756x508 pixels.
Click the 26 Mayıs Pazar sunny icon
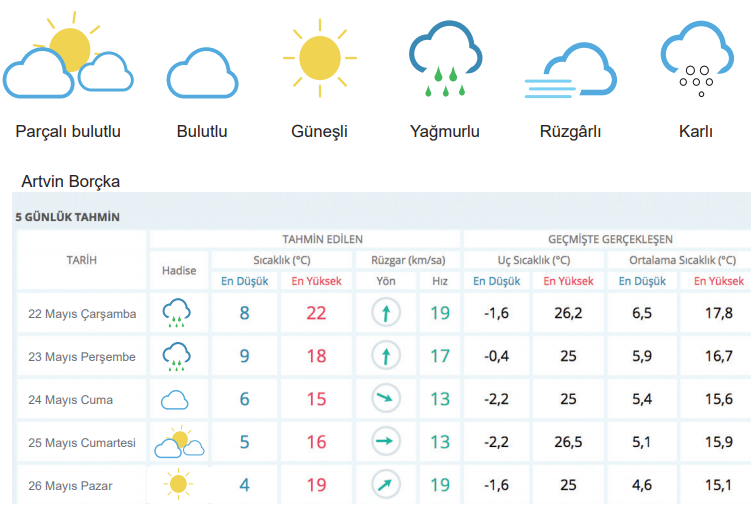pos(178,485)
